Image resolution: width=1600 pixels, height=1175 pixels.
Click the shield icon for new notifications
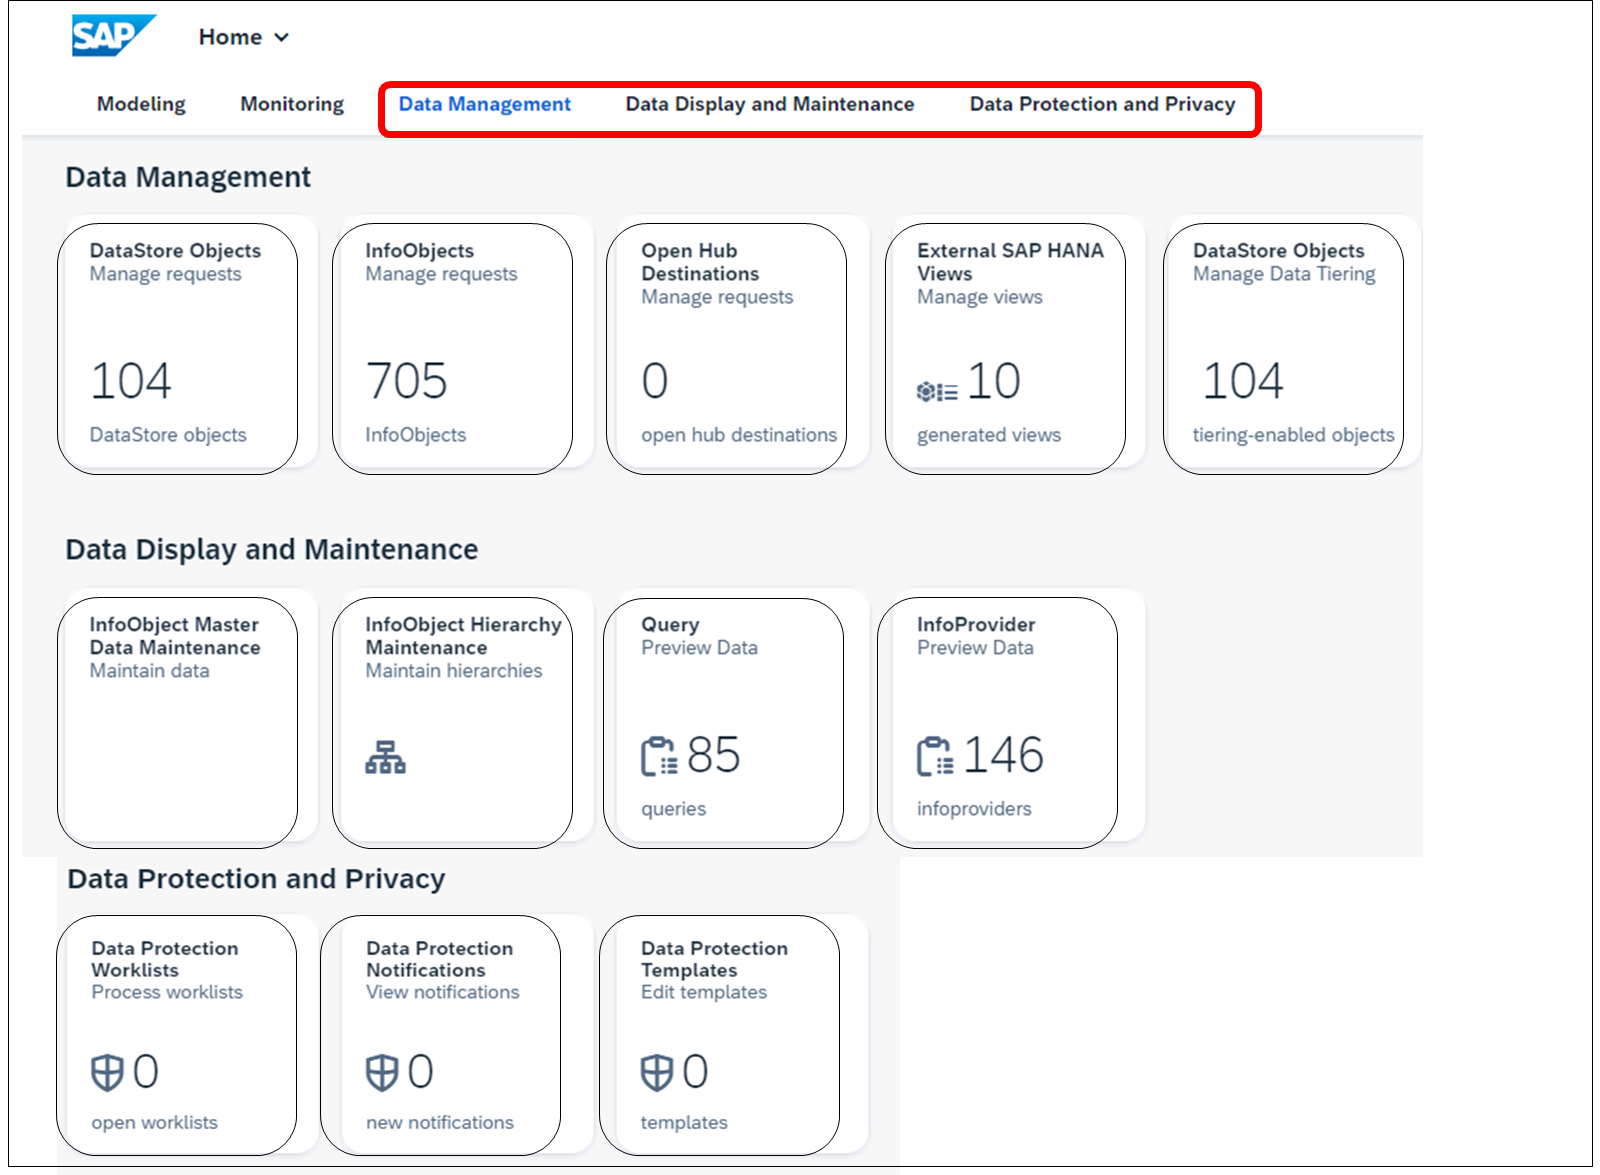pyautogui.click(x=382, y=1073)
